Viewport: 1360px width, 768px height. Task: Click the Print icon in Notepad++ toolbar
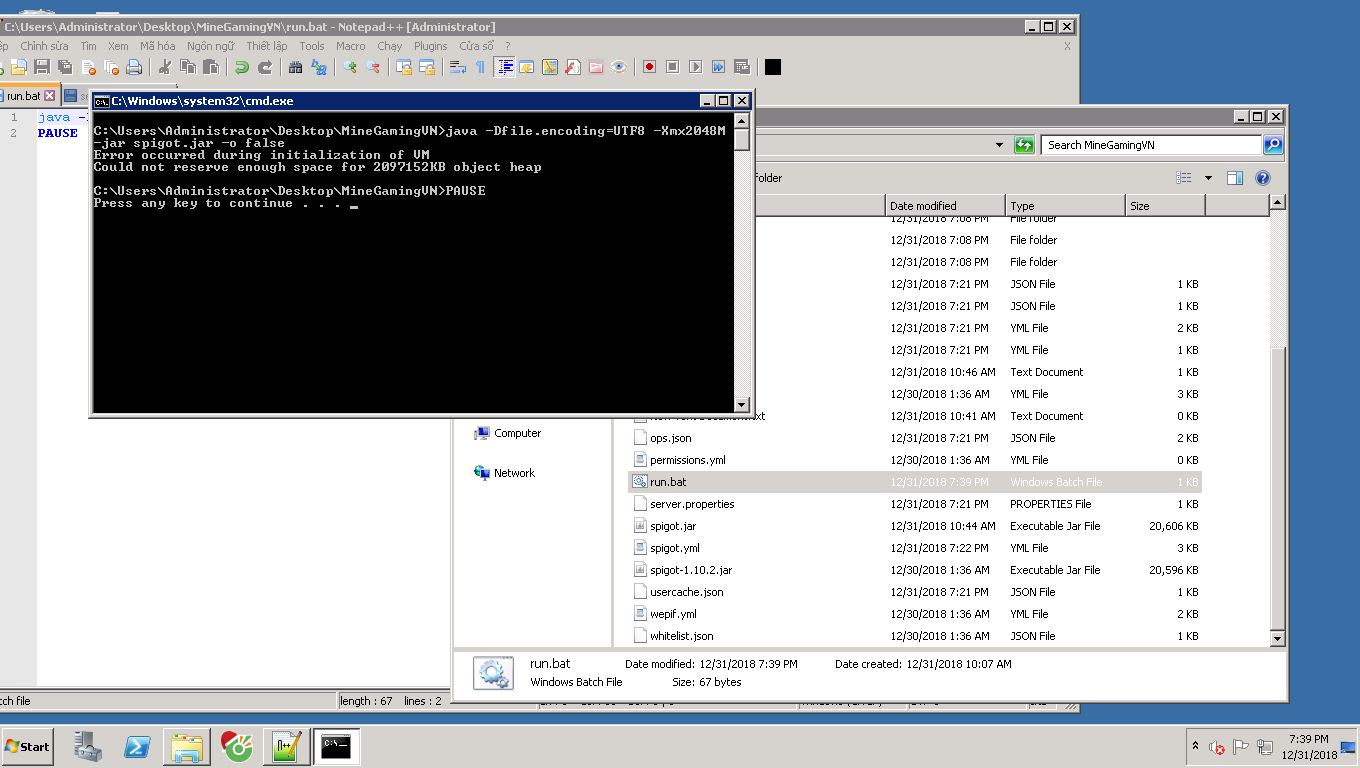134,67
